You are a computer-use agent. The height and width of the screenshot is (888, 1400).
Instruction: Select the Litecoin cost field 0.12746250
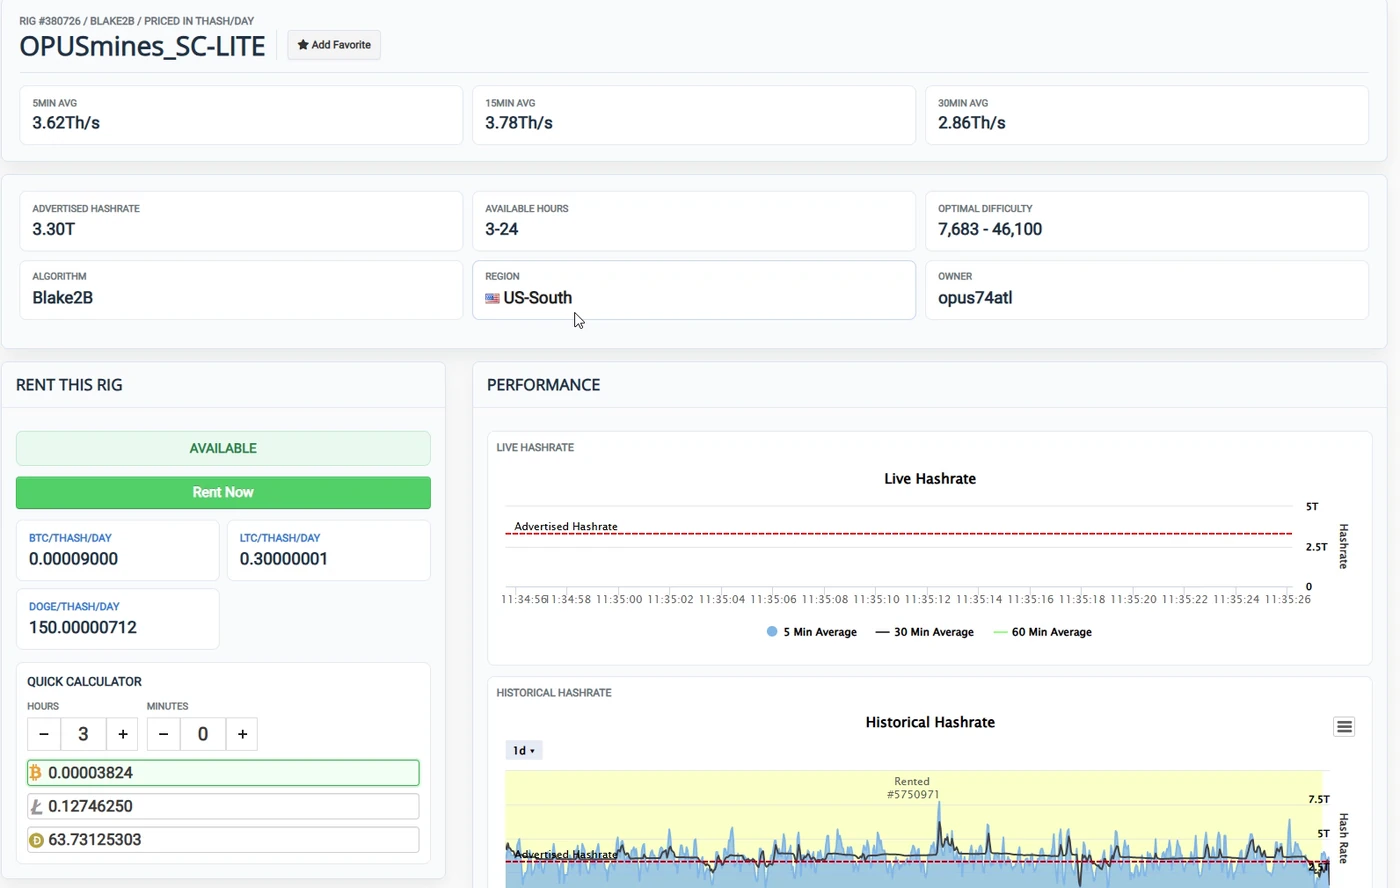(223, 806)
